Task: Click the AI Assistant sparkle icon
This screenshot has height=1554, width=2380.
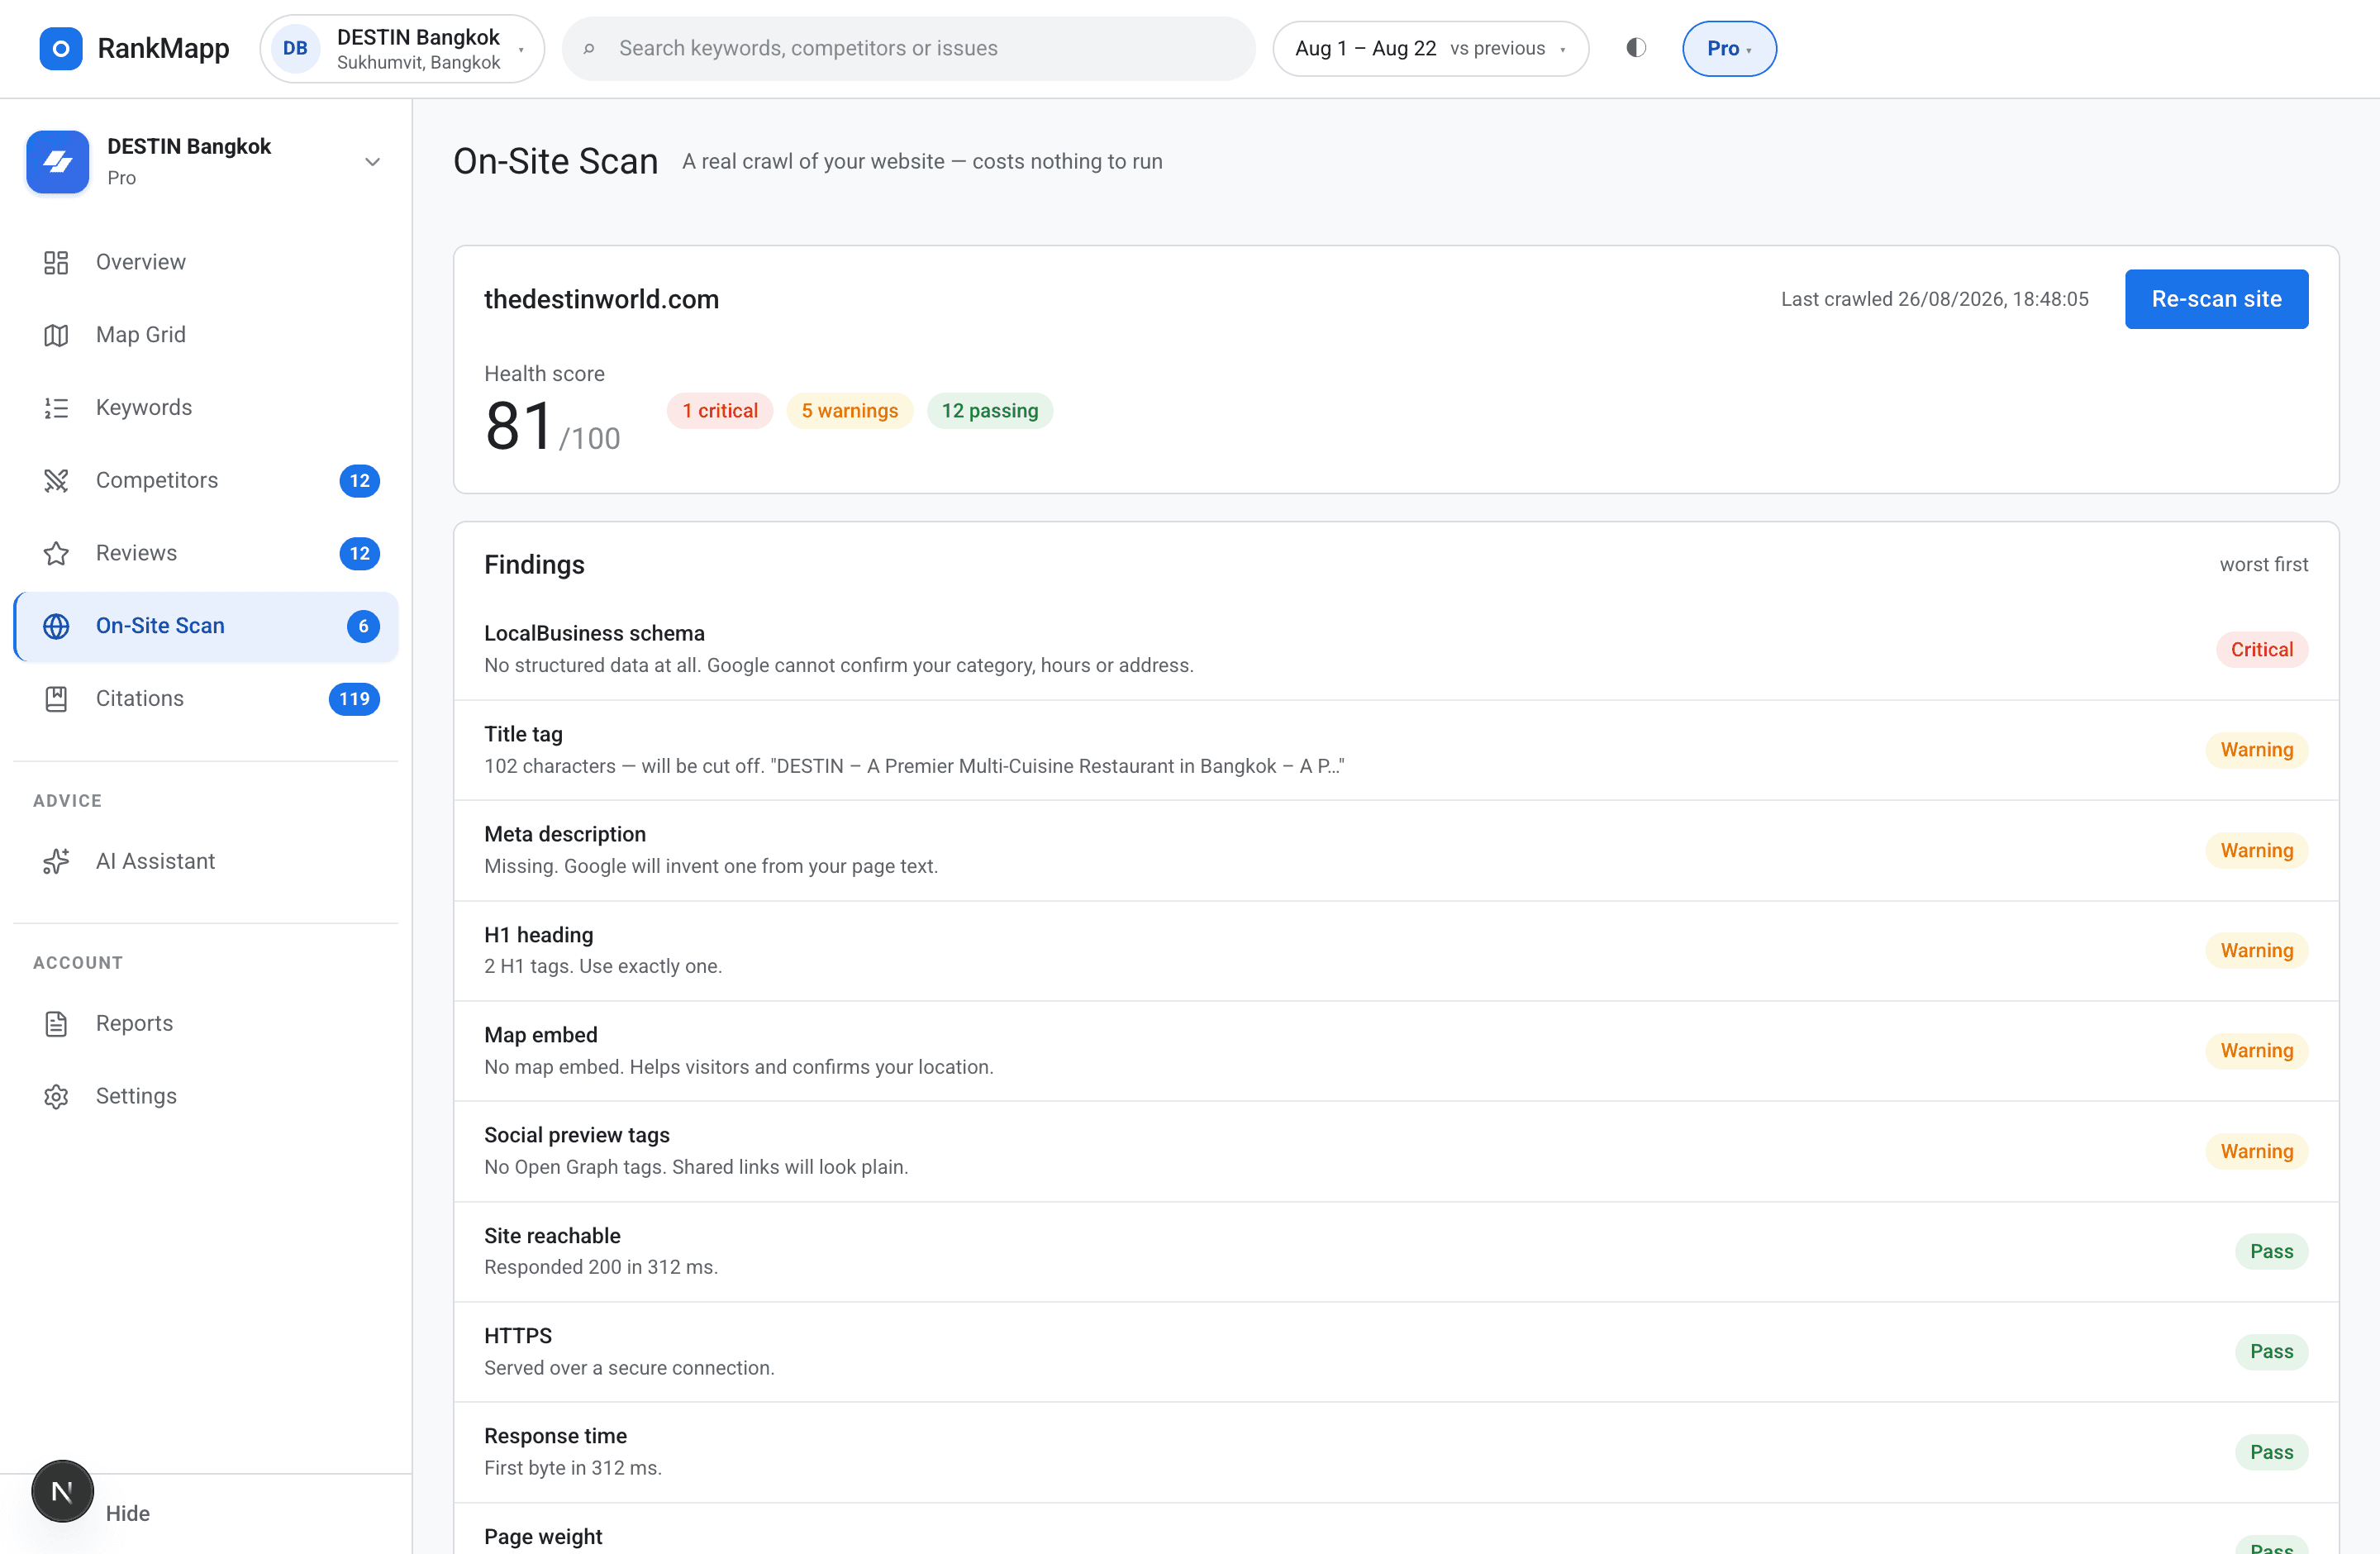Action: pyautogui.click(x=56, y=861)
